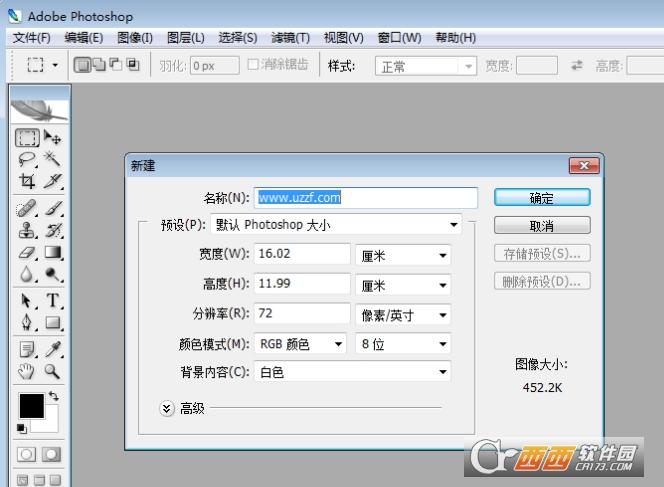Toggle the anti-alias checkbox
Screen dimensions: 664x487
pyautogui.click(x=253, y=64)
